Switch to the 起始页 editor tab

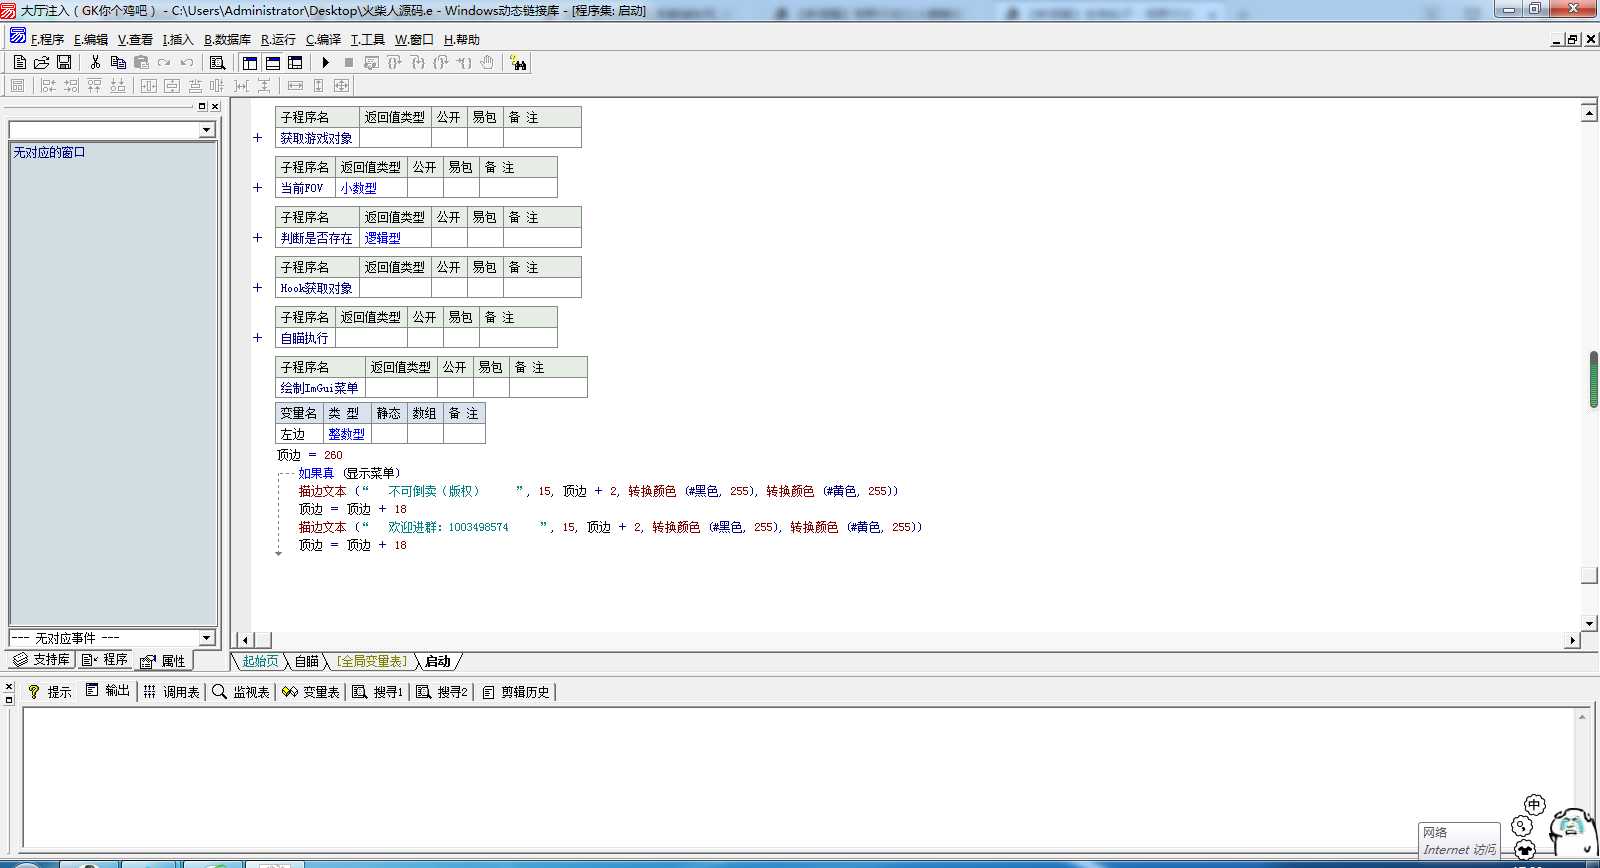click(x=260, y=661)
